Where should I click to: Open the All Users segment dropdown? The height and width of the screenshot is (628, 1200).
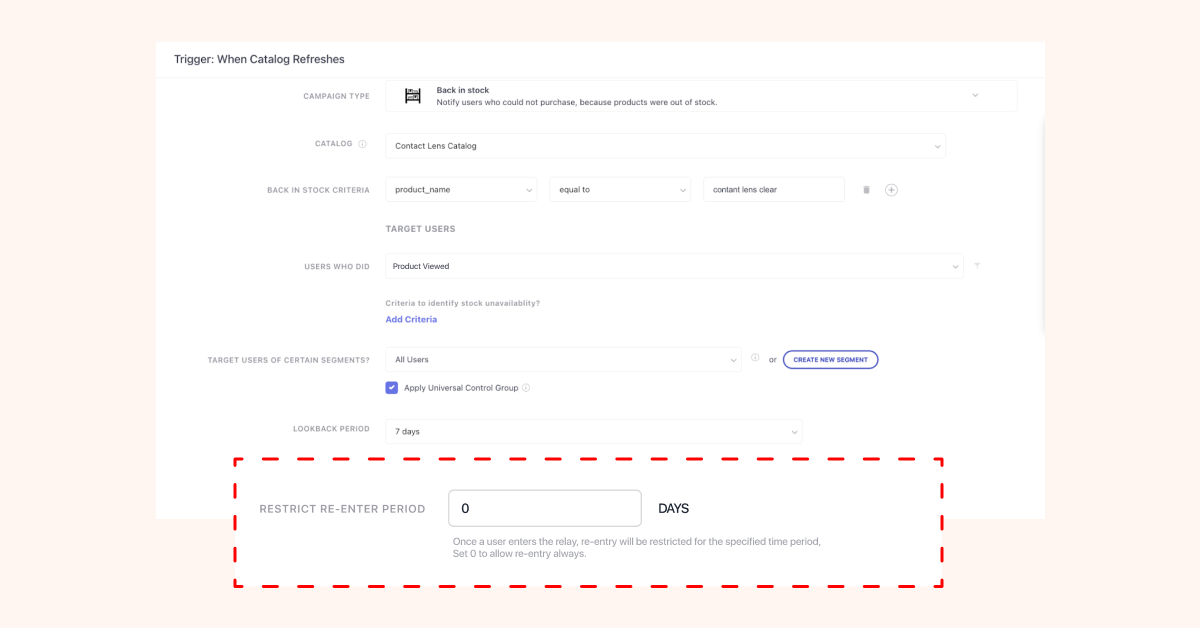click(x=563, y=360)
